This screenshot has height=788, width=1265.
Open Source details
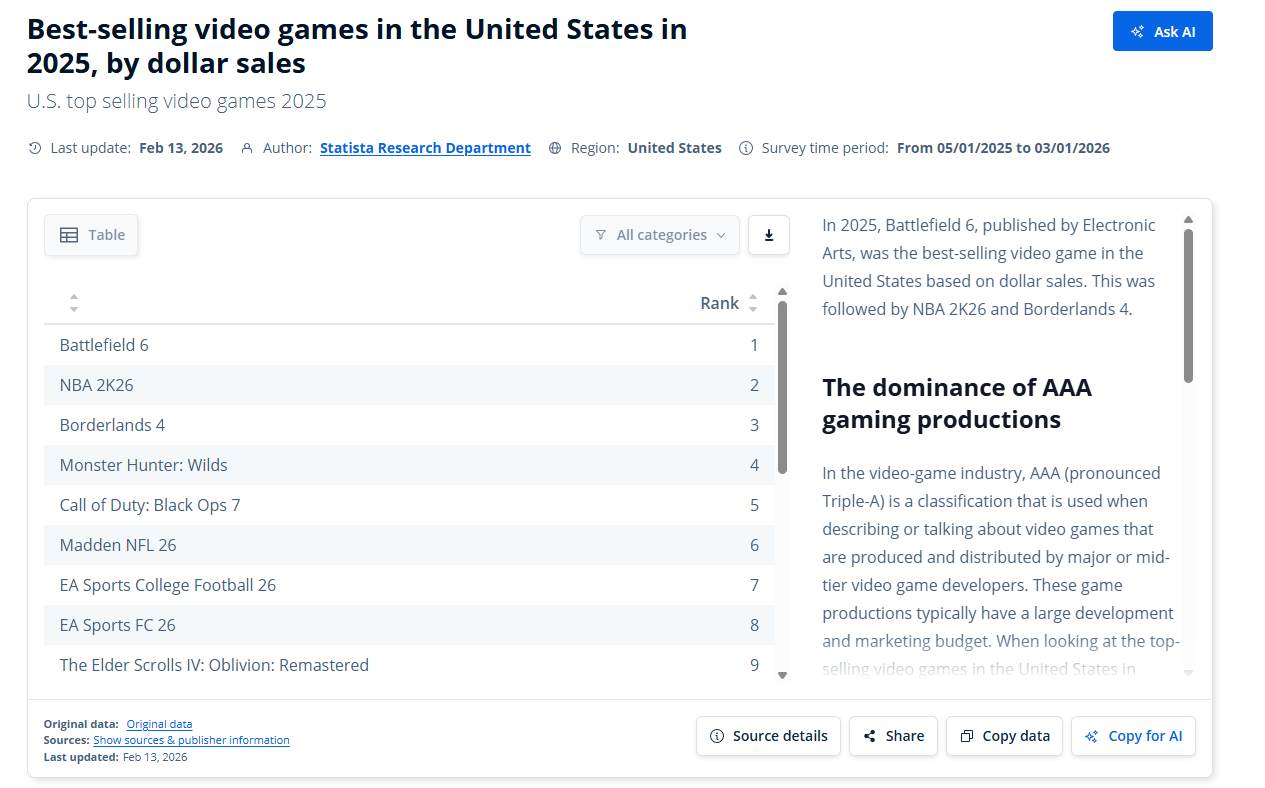[768, 736]
